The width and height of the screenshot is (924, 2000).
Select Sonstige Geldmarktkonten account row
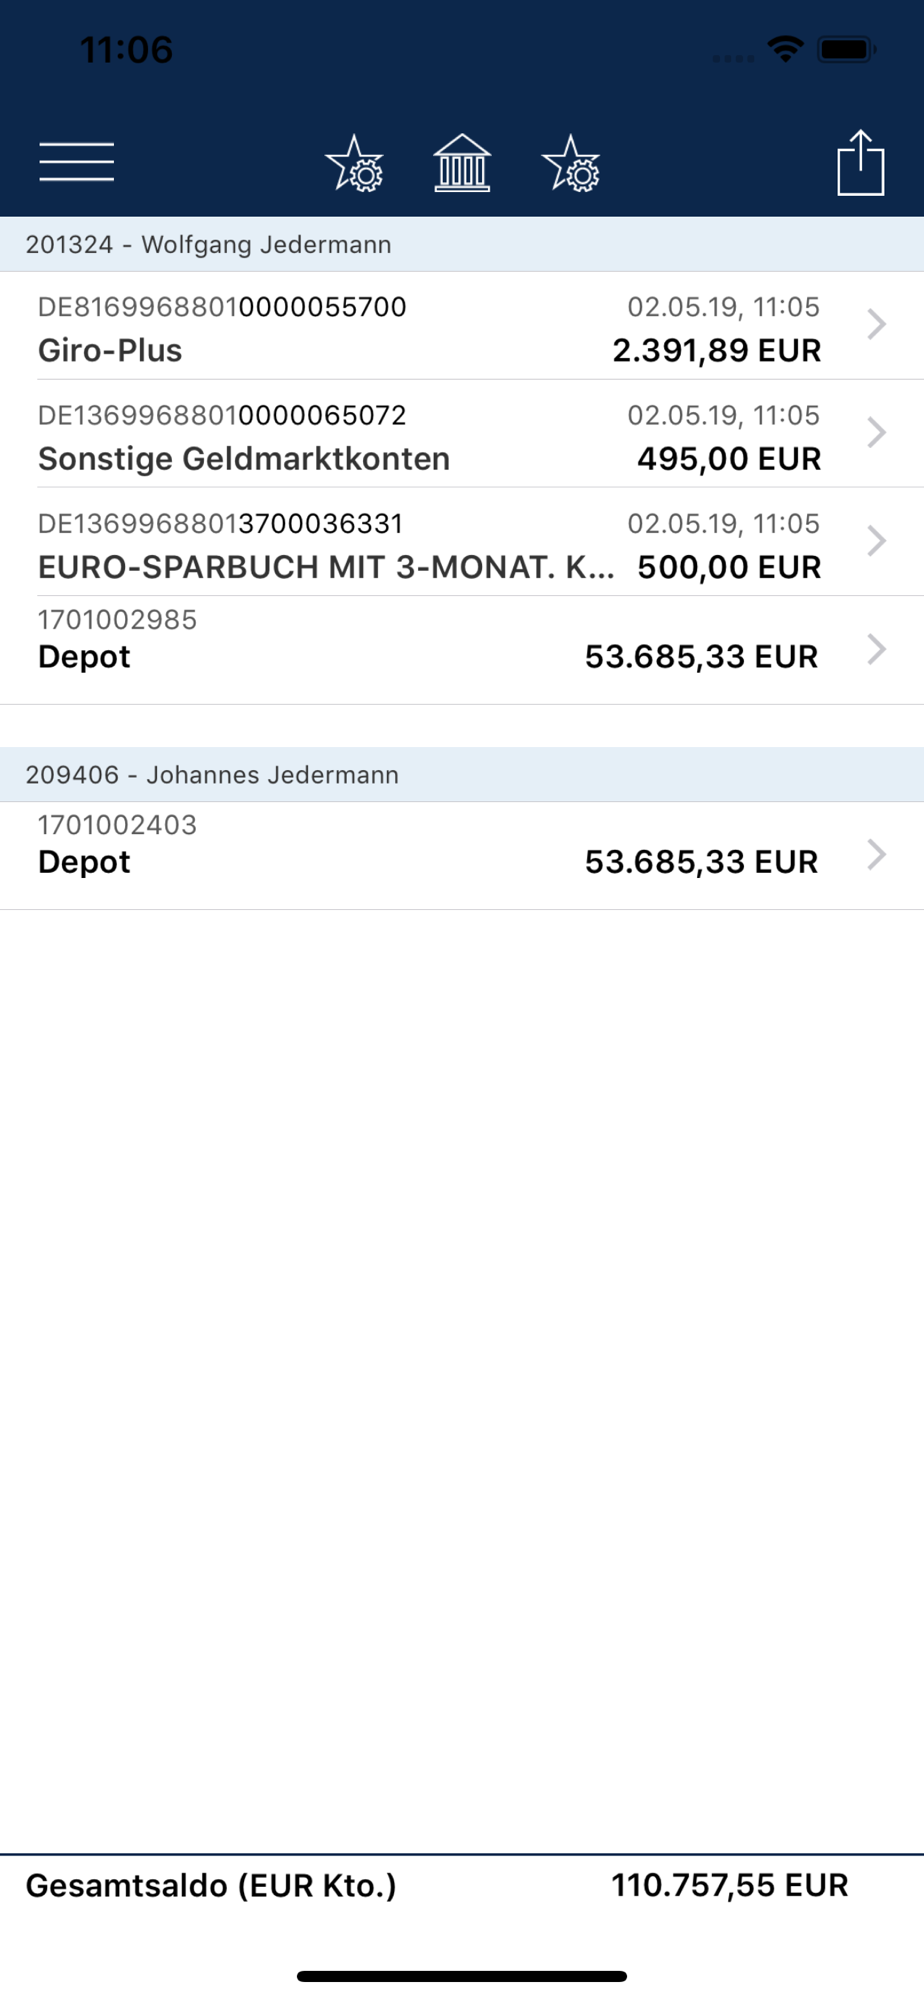[244, 459]
